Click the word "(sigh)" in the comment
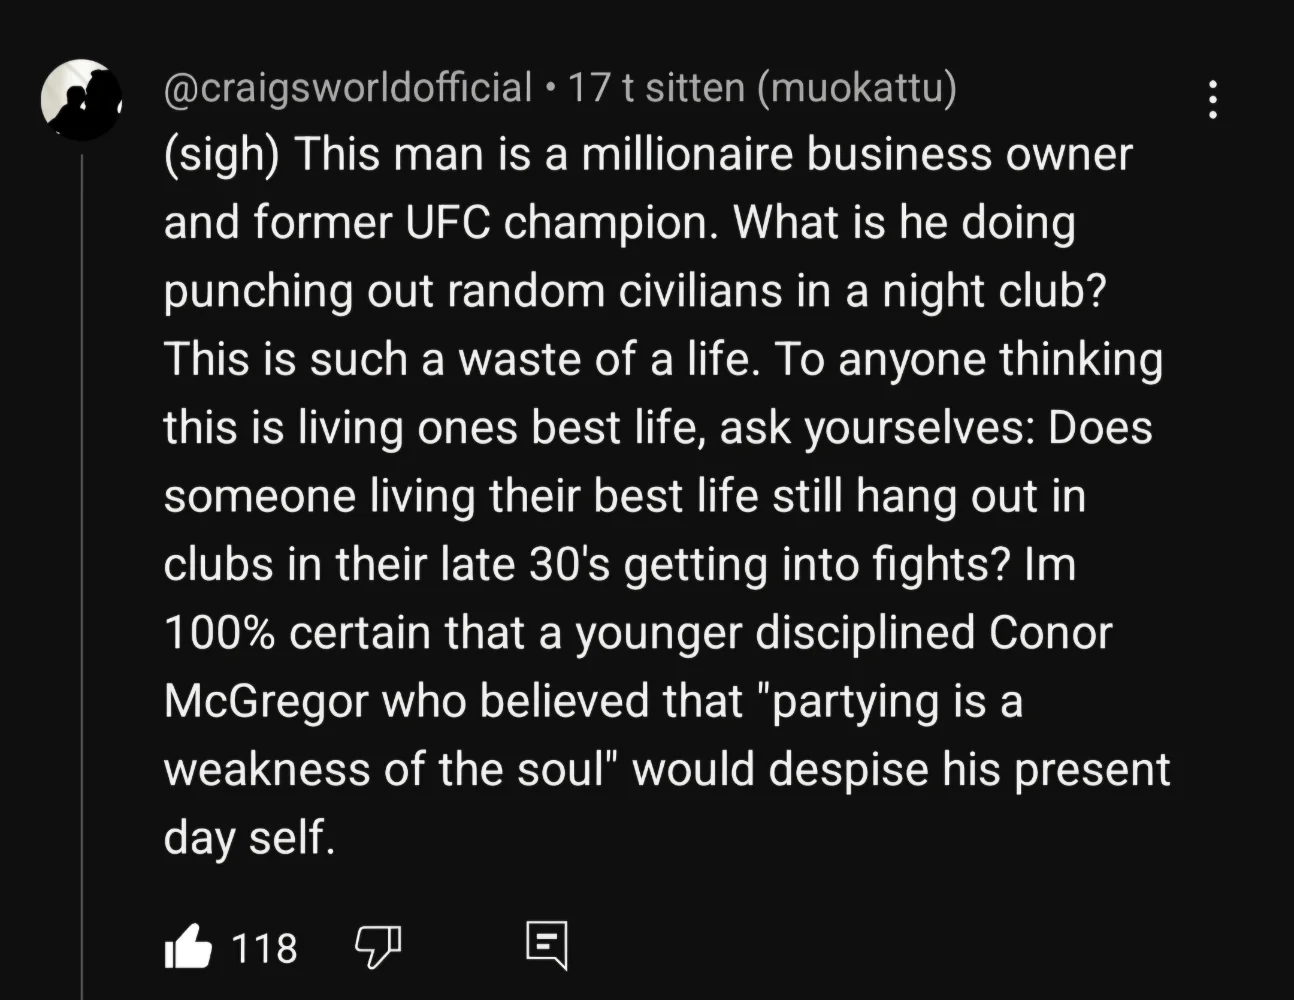The width and height of the screenshot is (1294, 1000). (221, 155)
